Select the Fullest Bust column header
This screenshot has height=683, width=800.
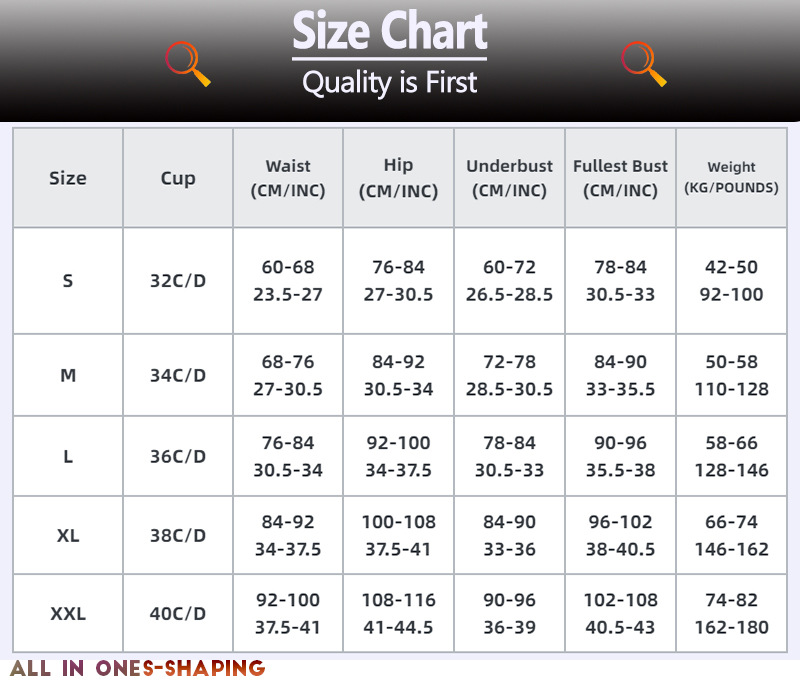(x=620, y=178)
